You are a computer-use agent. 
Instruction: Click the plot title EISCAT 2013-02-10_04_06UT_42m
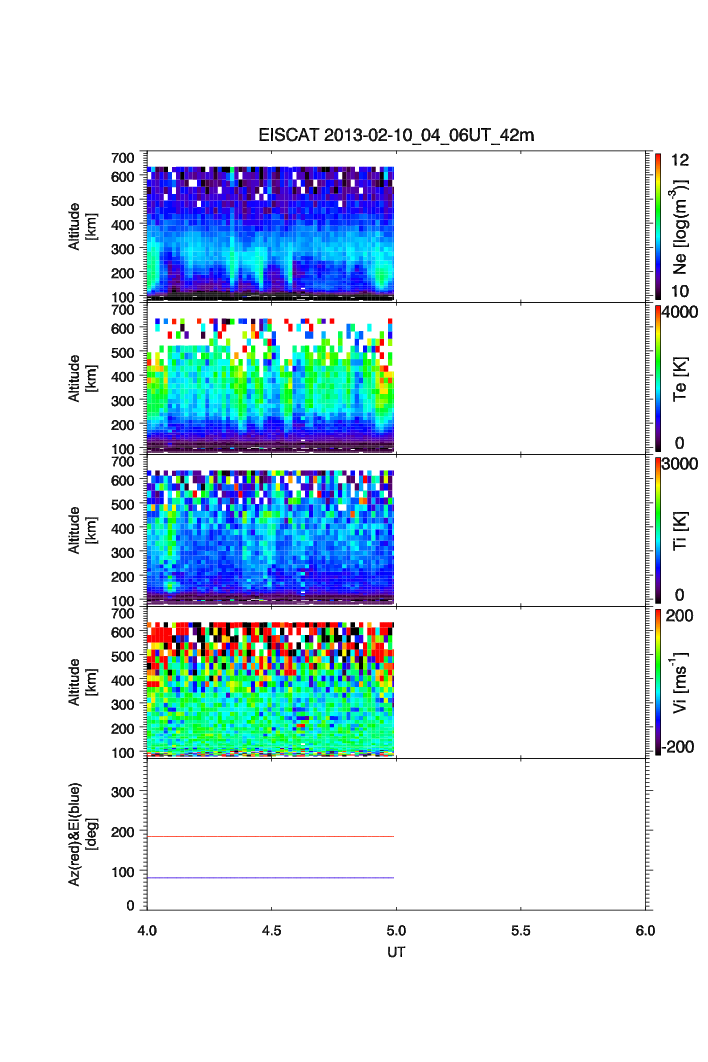point(396,135)
